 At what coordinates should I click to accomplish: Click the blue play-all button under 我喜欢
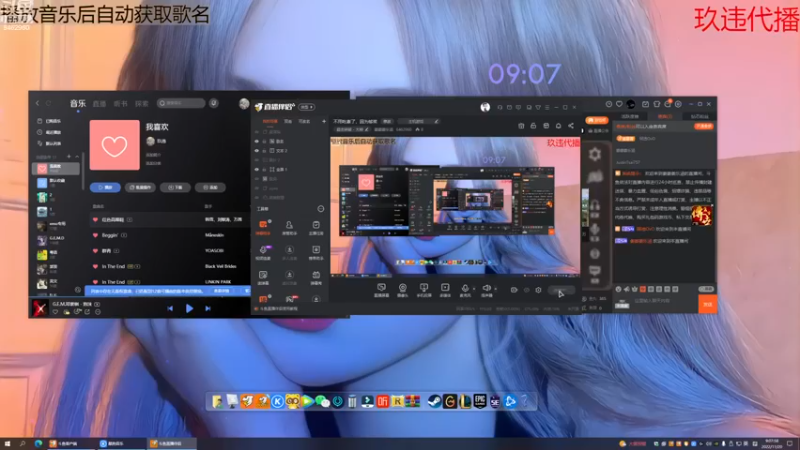tap(105, 187)
